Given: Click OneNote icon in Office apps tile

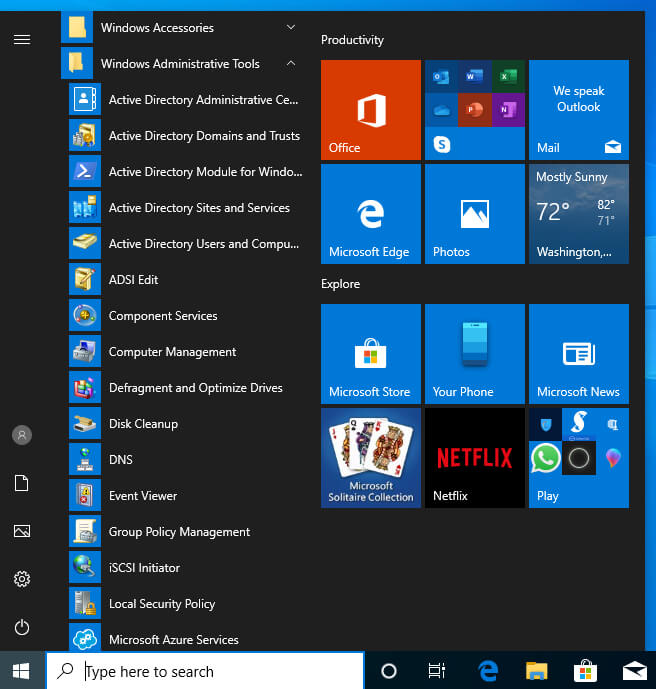Looking at the screenshot, I should click(508, 110).
